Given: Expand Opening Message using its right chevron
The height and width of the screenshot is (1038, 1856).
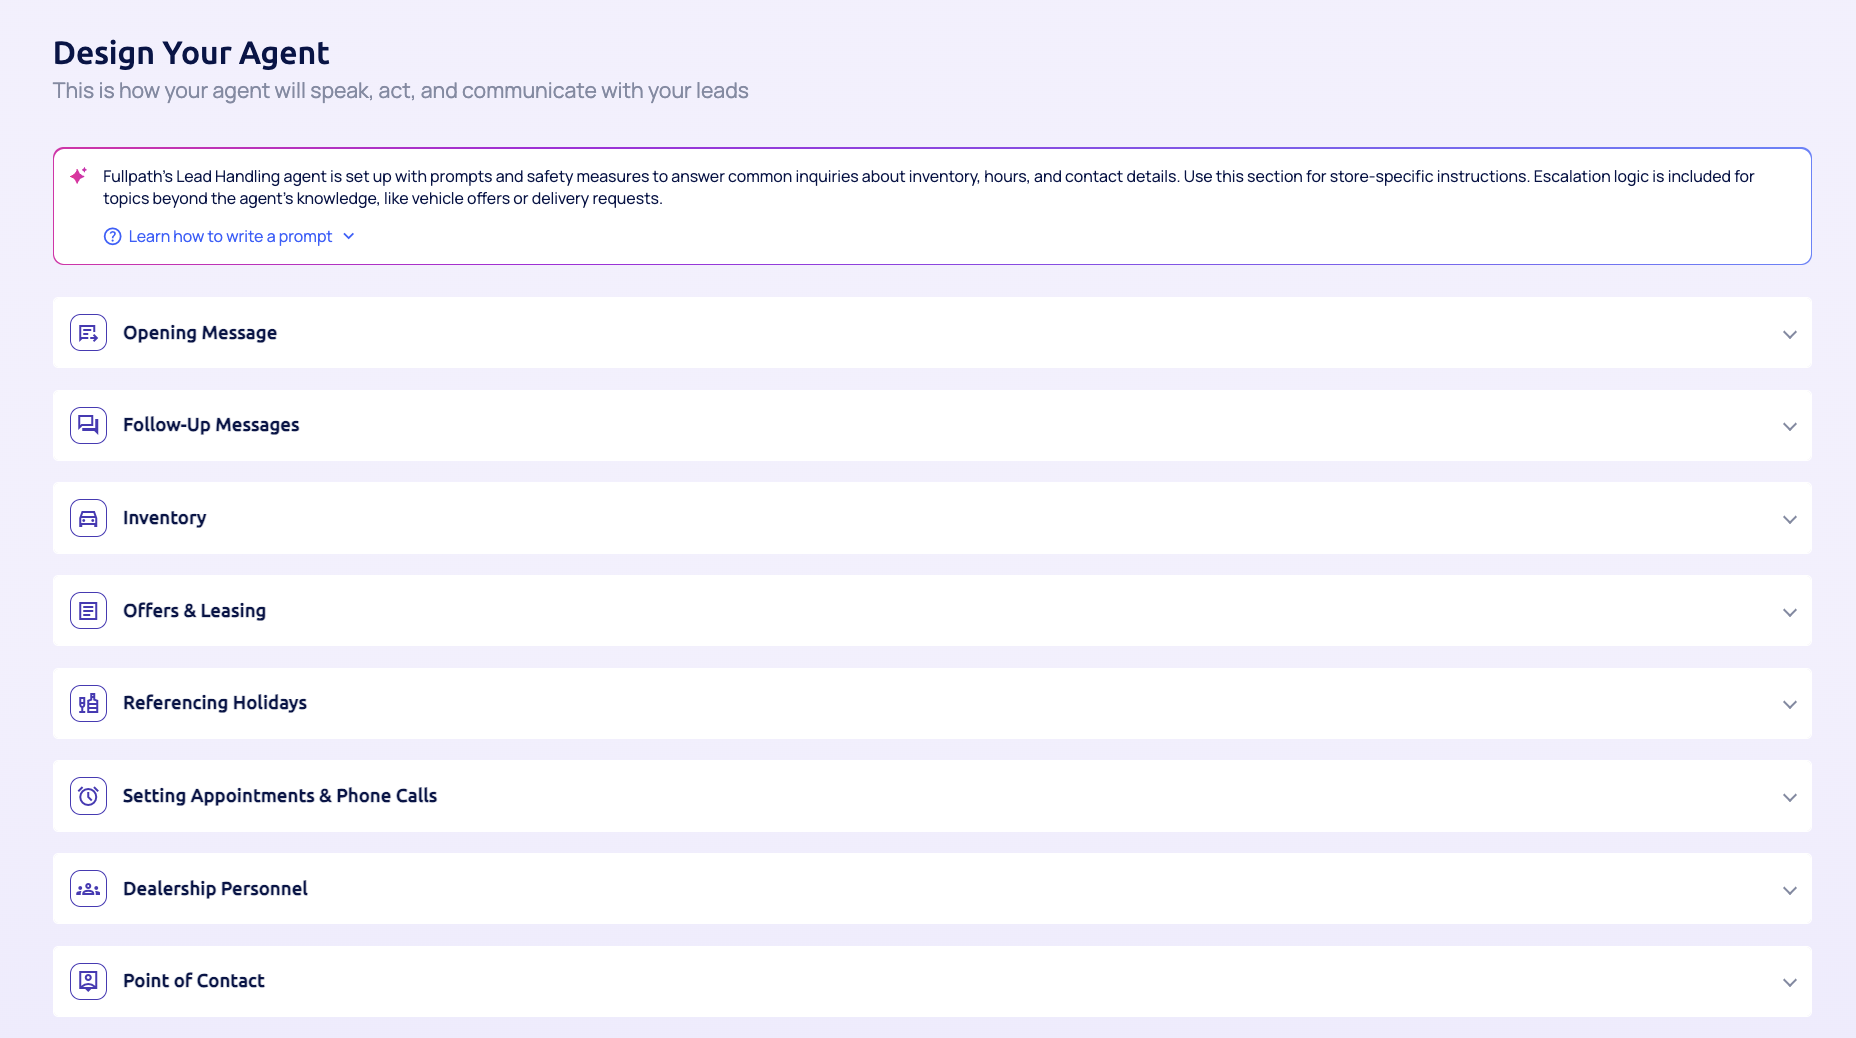Looking at the screenshot, I should [x=1789, y=334].
